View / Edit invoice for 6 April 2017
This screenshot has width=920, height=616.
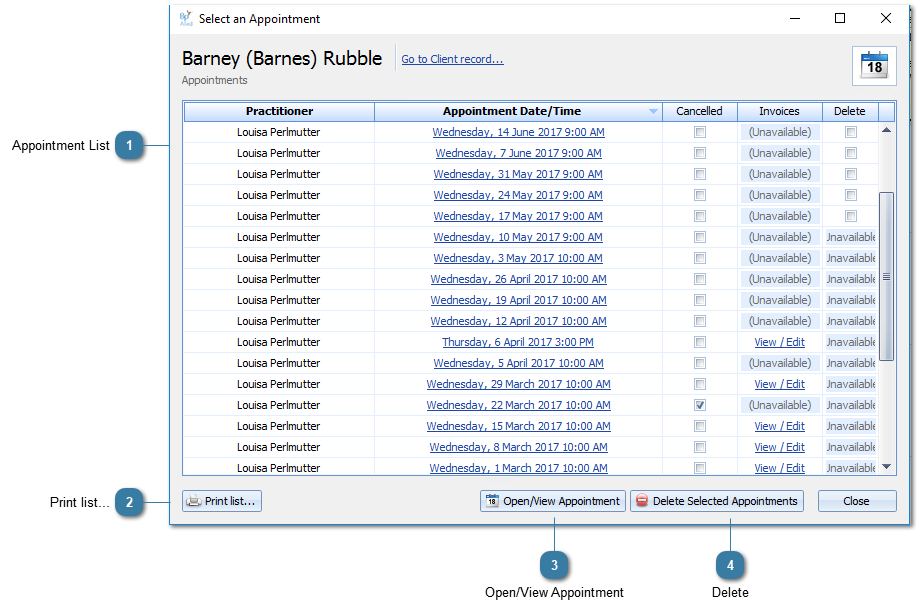[x=779, y=342]
